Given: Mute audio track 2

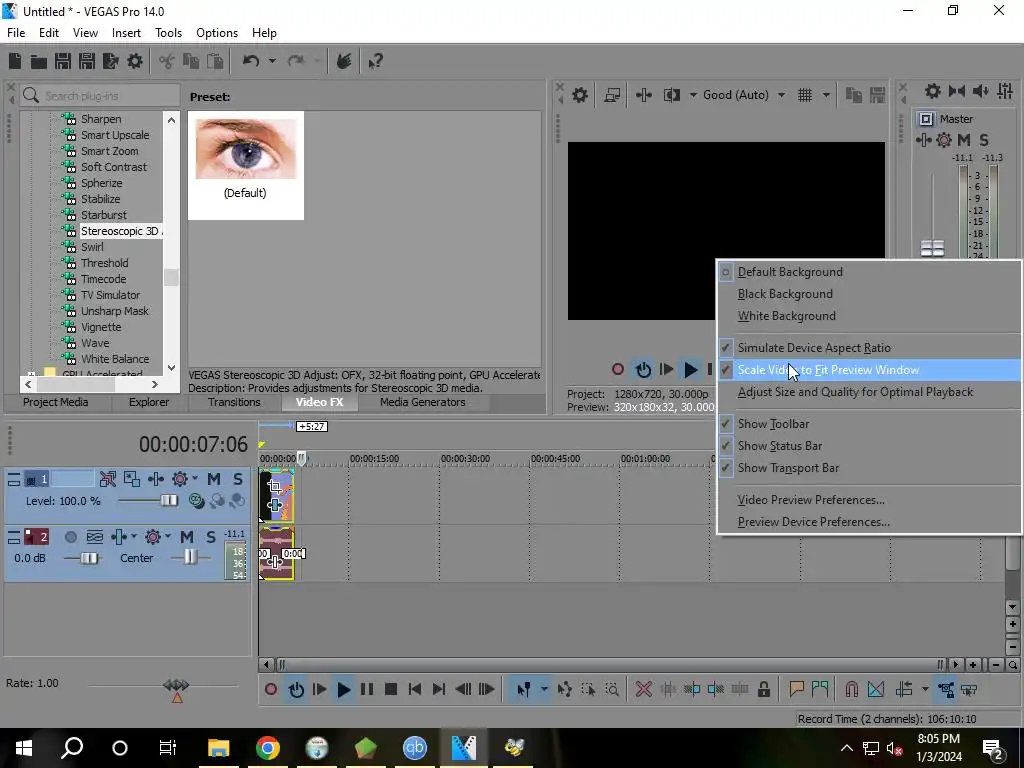Looking at the screenshot, I should tap(187, 537).
